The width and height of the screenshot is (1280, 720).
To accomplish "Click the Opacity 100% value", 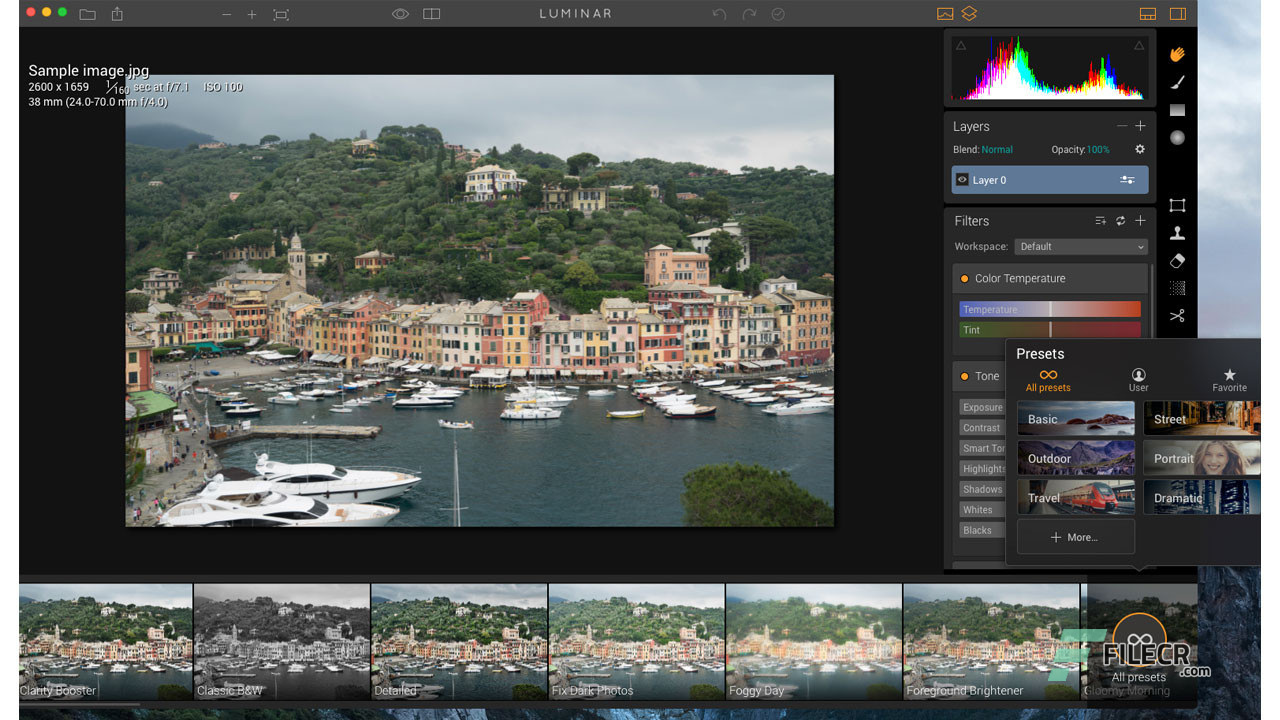I will 1098,150.
